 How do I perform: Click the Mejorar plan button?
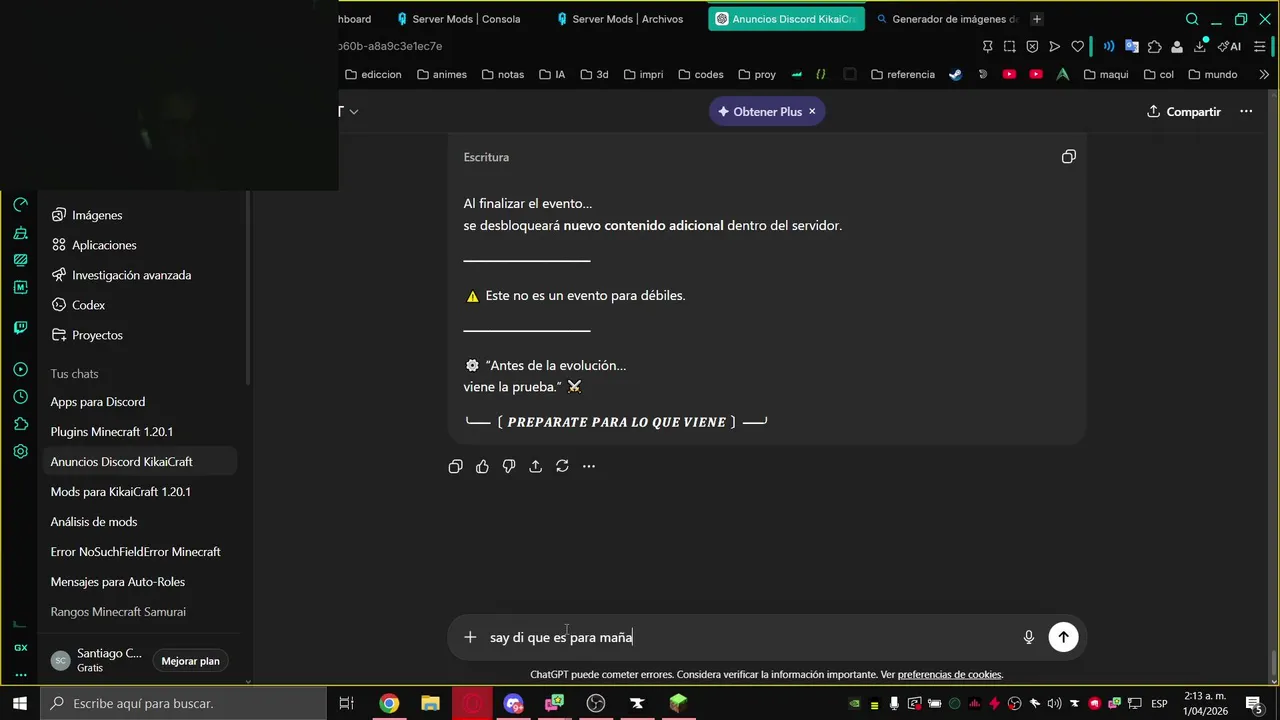190,661
